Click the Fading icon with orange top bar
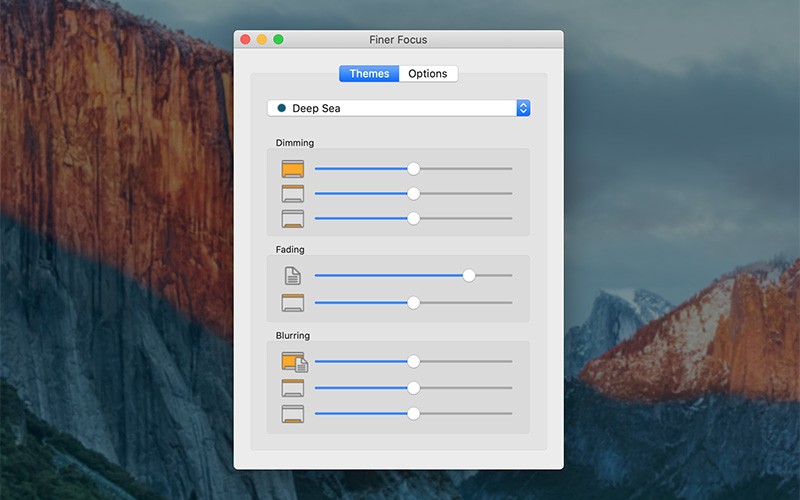 click(293, 303)
